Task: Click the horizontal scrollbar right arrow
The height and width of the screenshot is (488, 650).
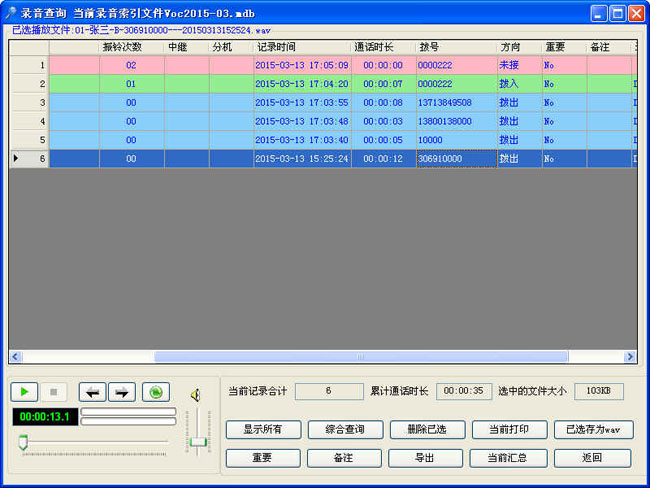Action: [x=630, y=356]
